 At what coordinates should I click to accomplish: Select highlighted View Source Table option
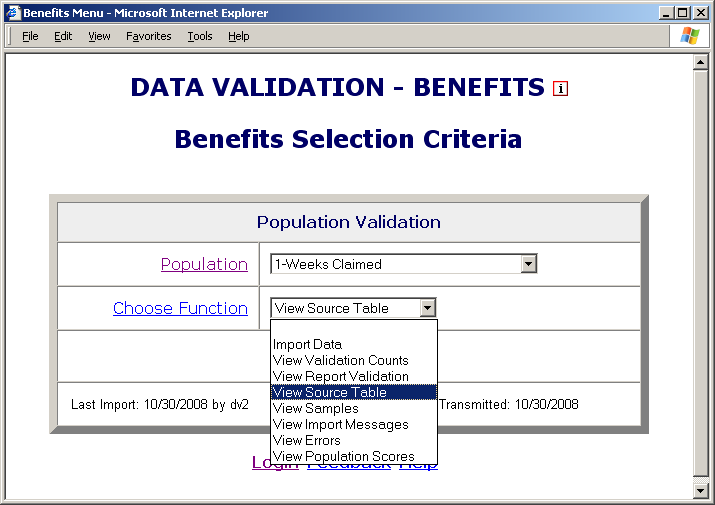(x=354, y=392)
